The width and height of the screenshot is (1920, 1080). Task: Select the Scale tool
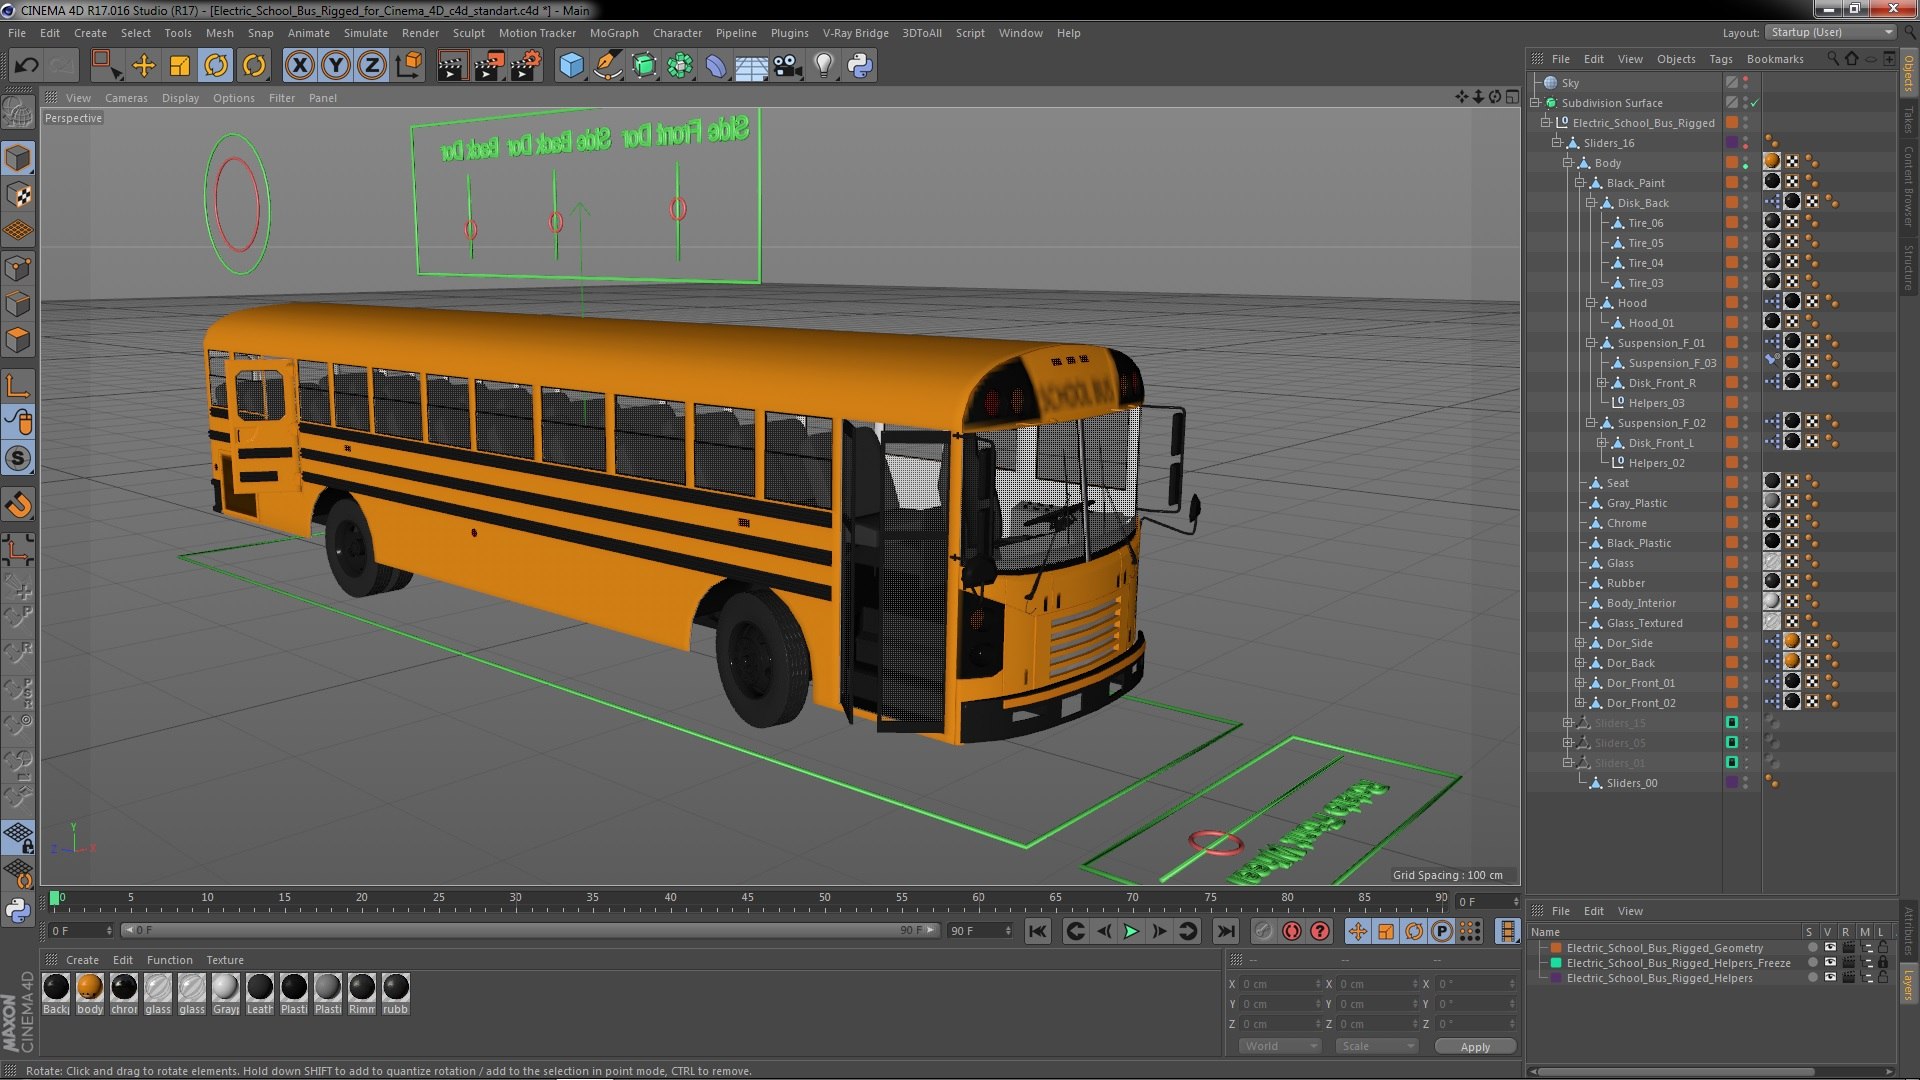point(180,66)
